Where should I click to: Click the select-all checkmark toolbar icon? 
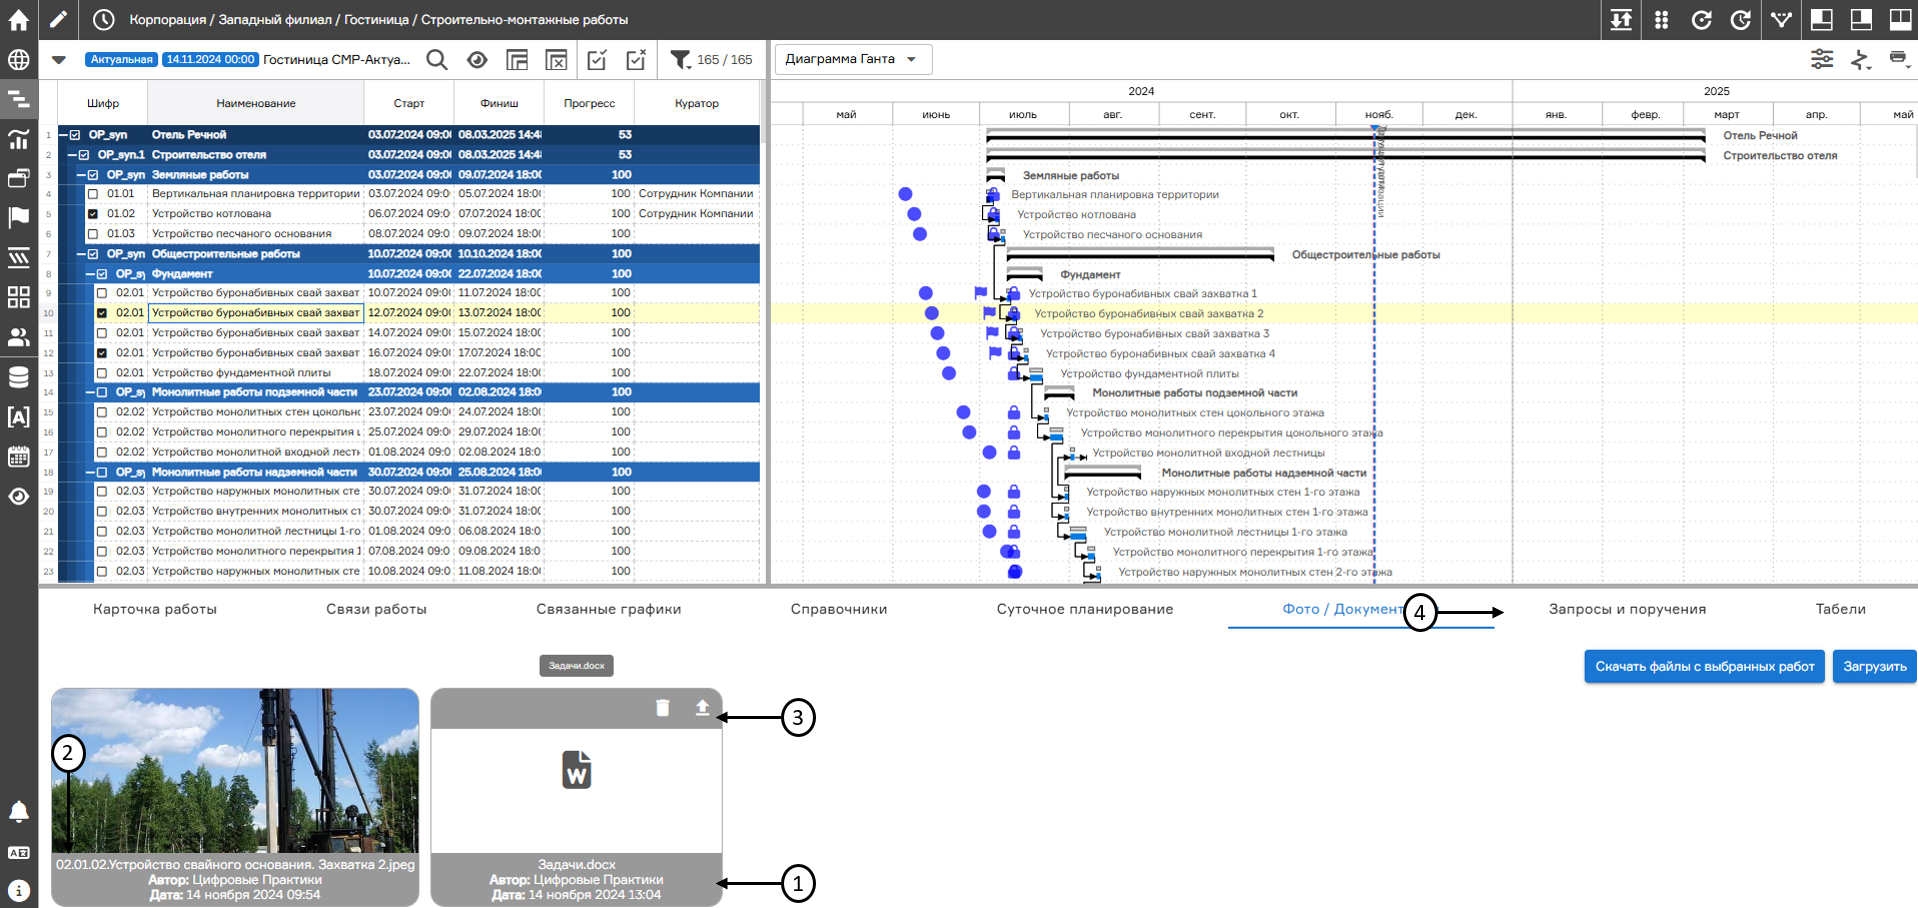597,60
